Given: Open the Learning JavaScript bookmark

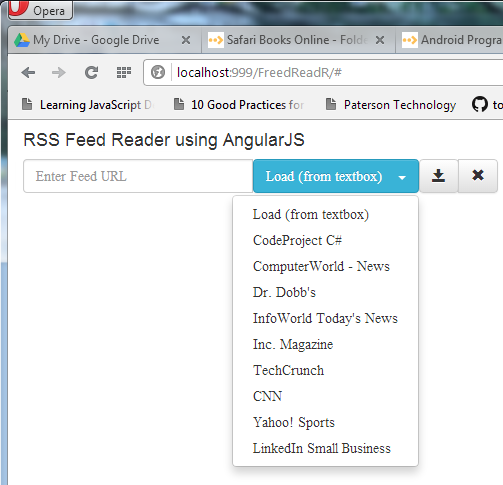Looking at the screenshot, I should coord(87,105).
